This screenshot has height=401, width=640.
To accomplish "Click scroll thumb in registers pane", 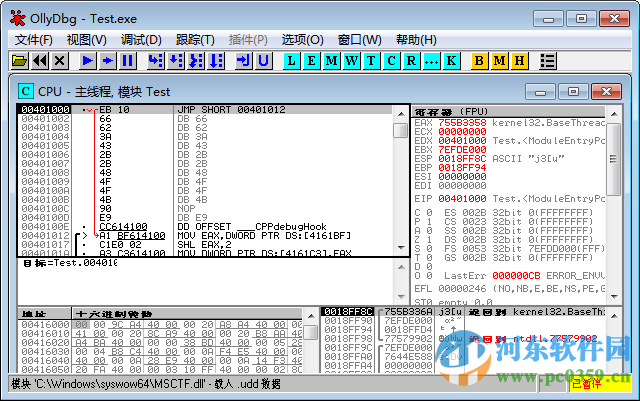I will click(x=613, y=159).
